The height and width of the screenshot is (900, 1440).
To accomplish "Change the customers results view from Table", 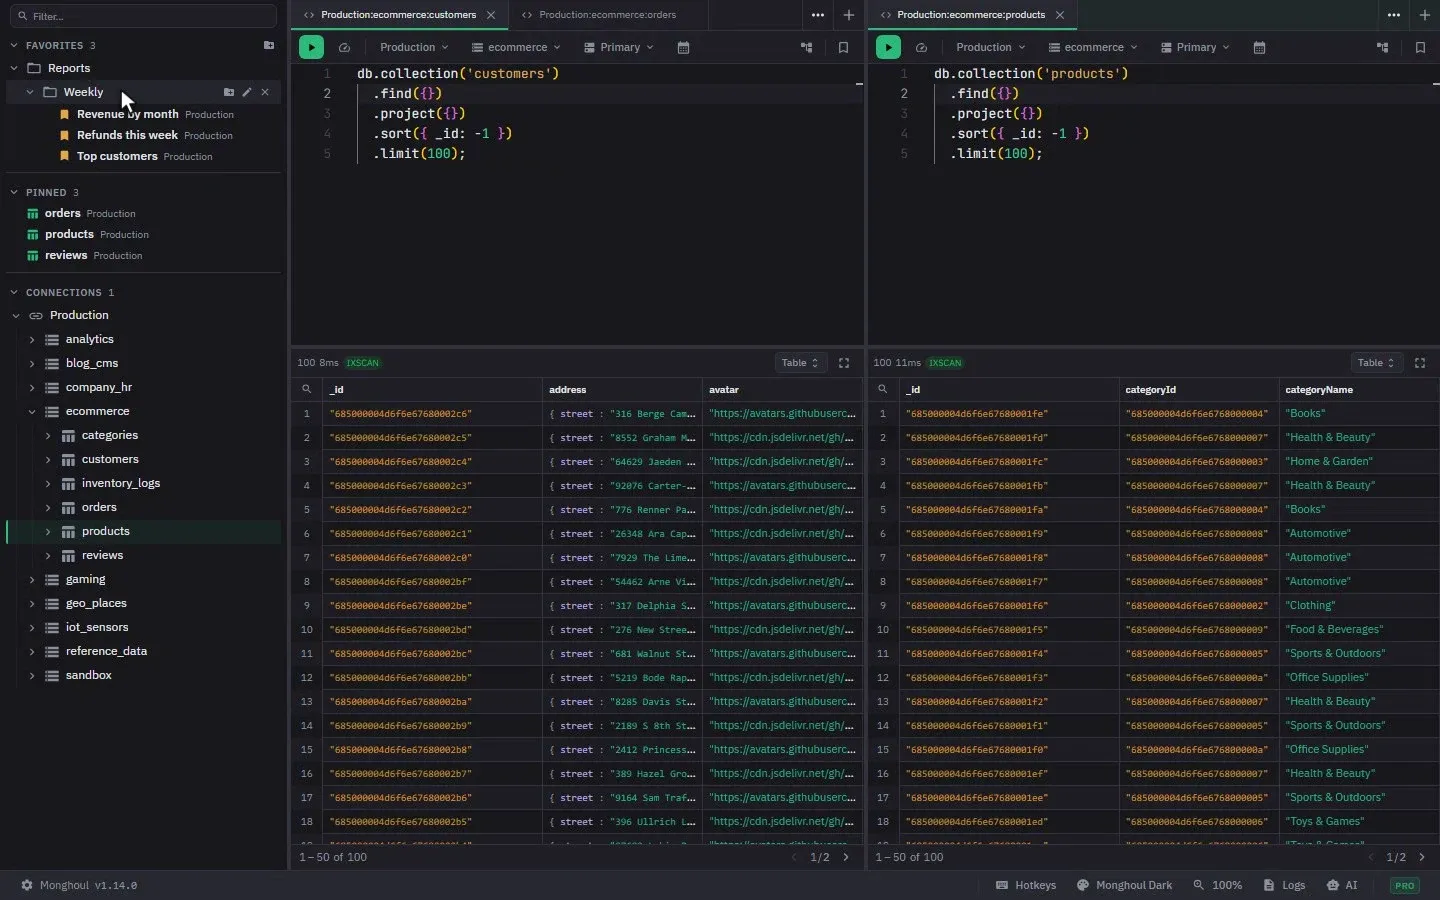I will 800,363.
